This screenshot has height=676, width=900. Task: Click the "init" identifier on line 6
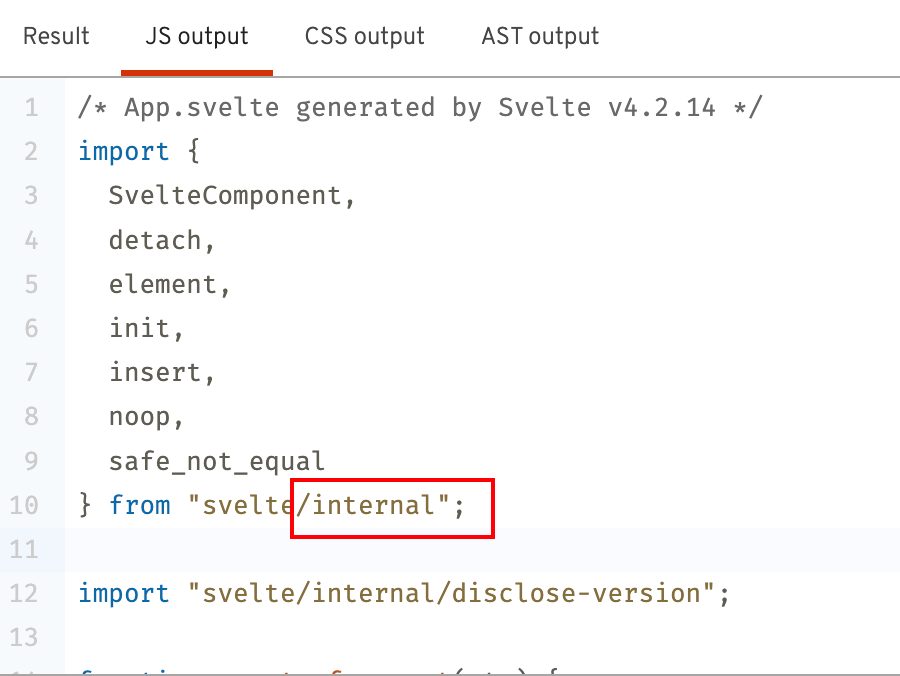[x=140, y=328]
